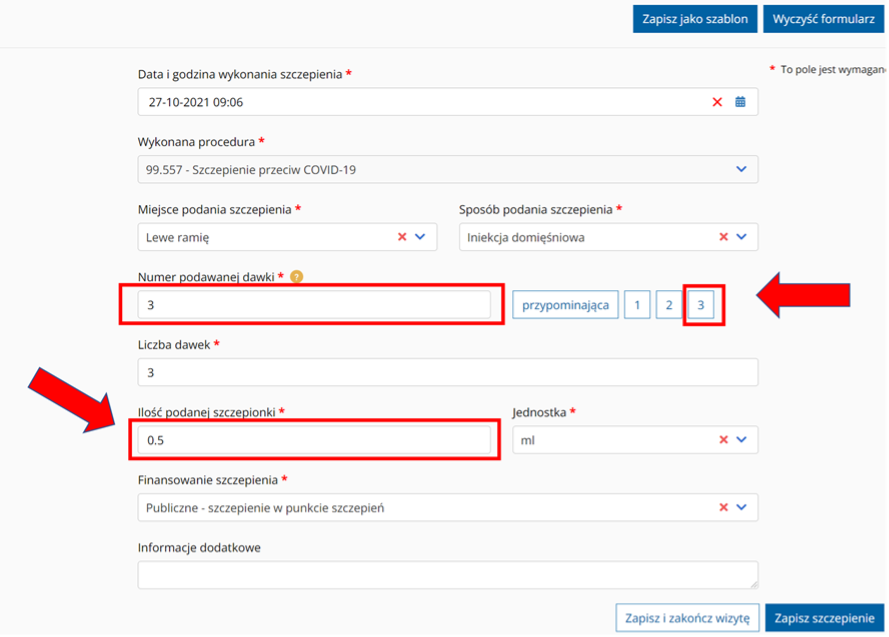Clear the Lewe ramię selection
The image size is (889, 637).
point(402,237)
